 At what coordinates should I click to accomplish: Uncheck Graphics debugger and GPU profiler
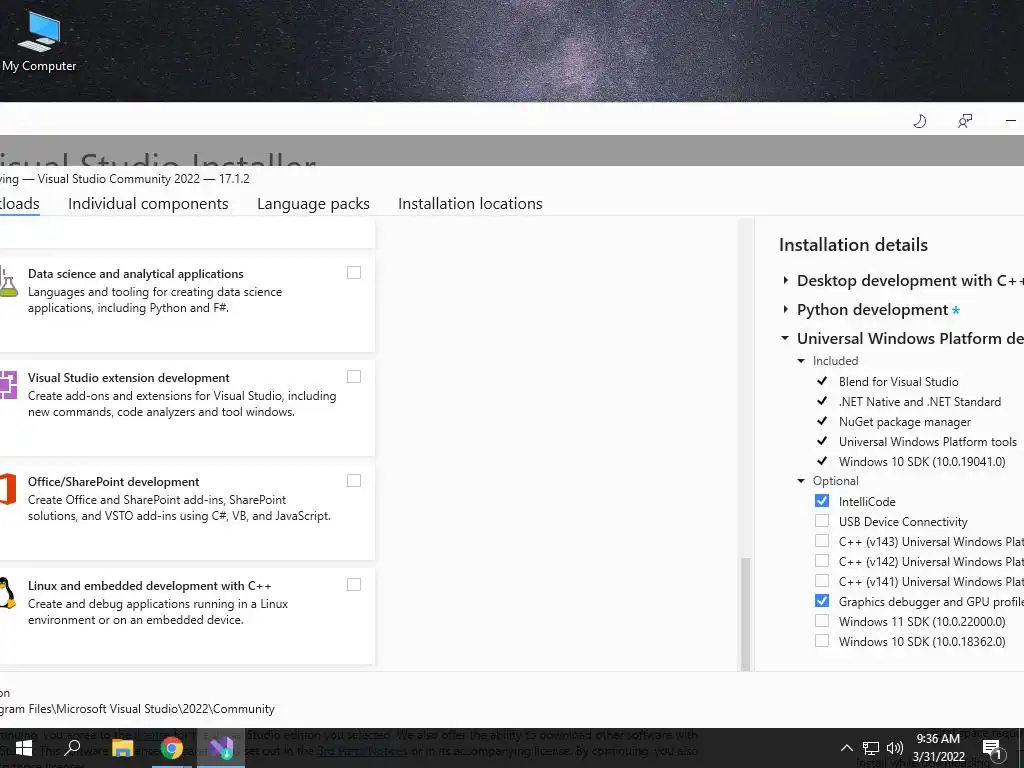[x=822, y=601]
